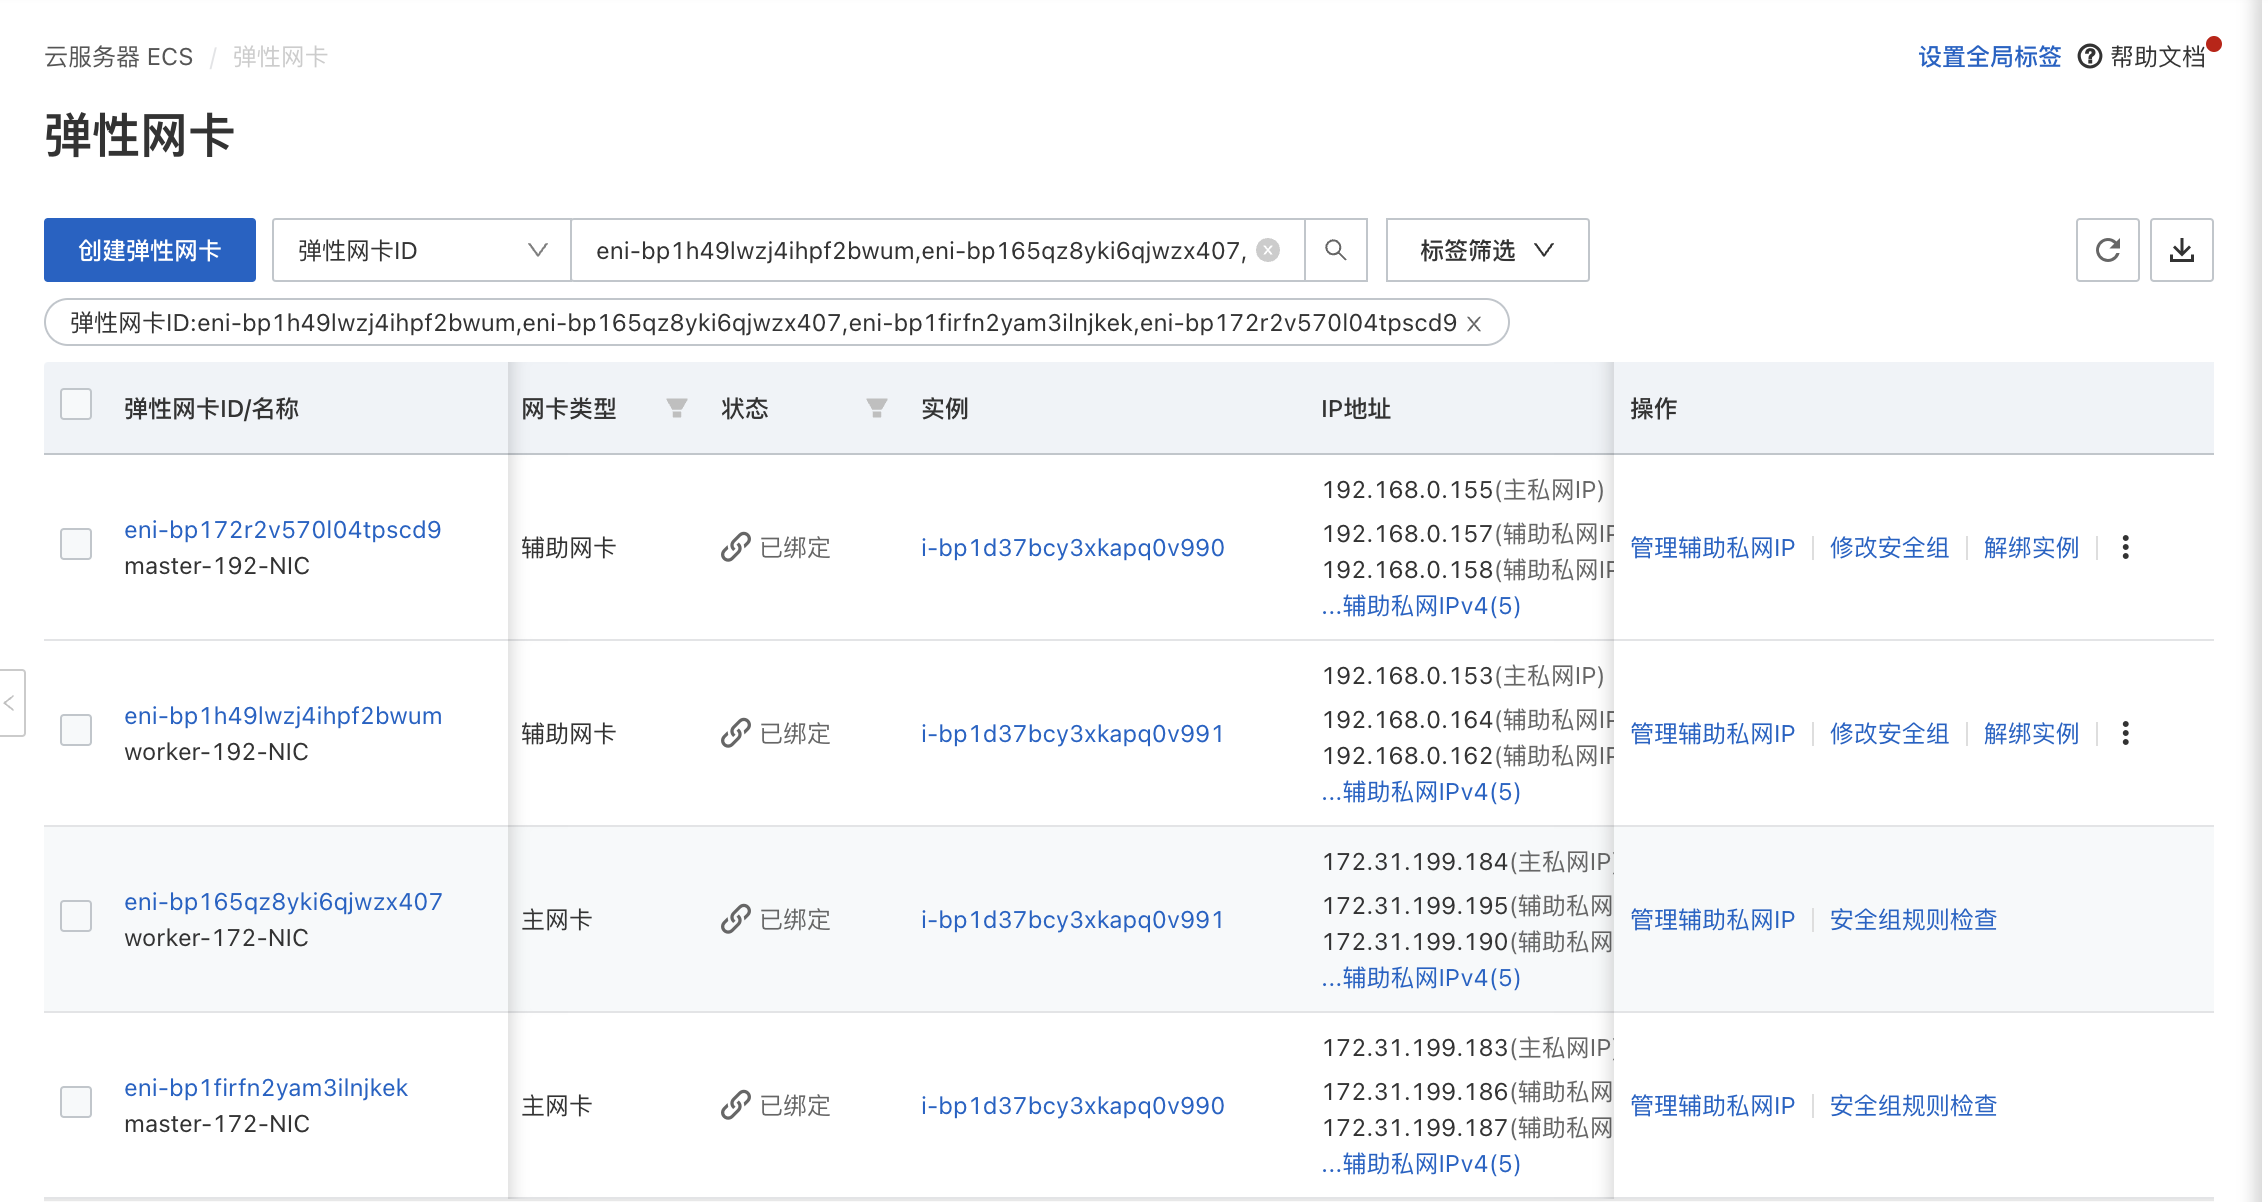The width and height of the screenshot is (2268, 1202).
Task: Remove the ENI ID filter tag via its X
Action: tap(1473, 322)
